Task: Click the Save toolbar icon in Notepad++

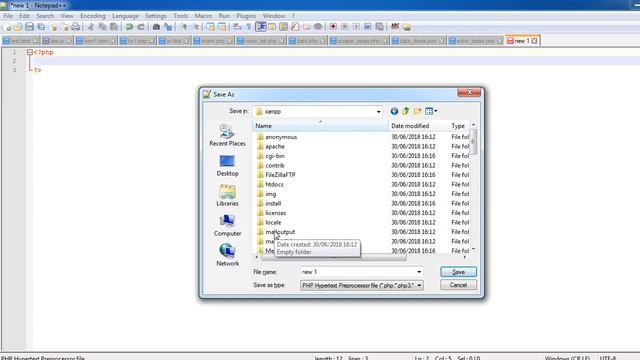Action: click(x=29, y=27)
